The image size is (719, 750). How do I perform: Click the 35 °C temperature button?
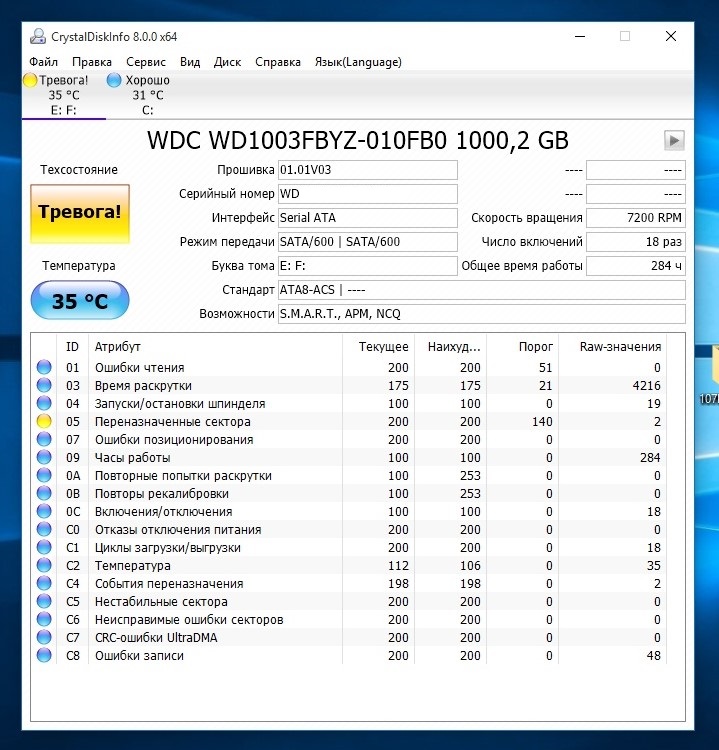point(80,300)
